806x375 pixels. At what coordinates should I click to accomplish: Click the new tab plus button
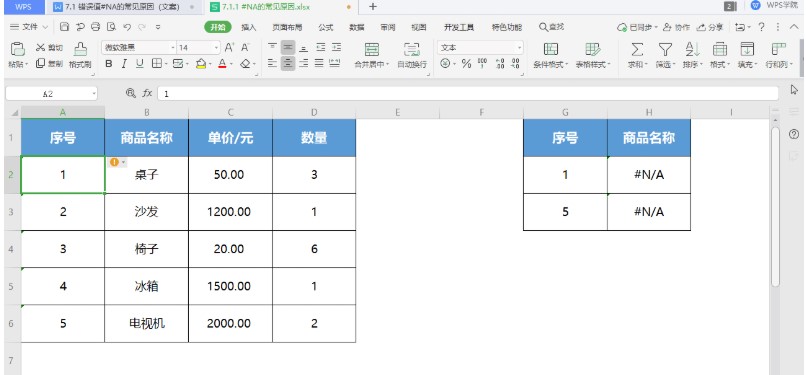[373, 7]
